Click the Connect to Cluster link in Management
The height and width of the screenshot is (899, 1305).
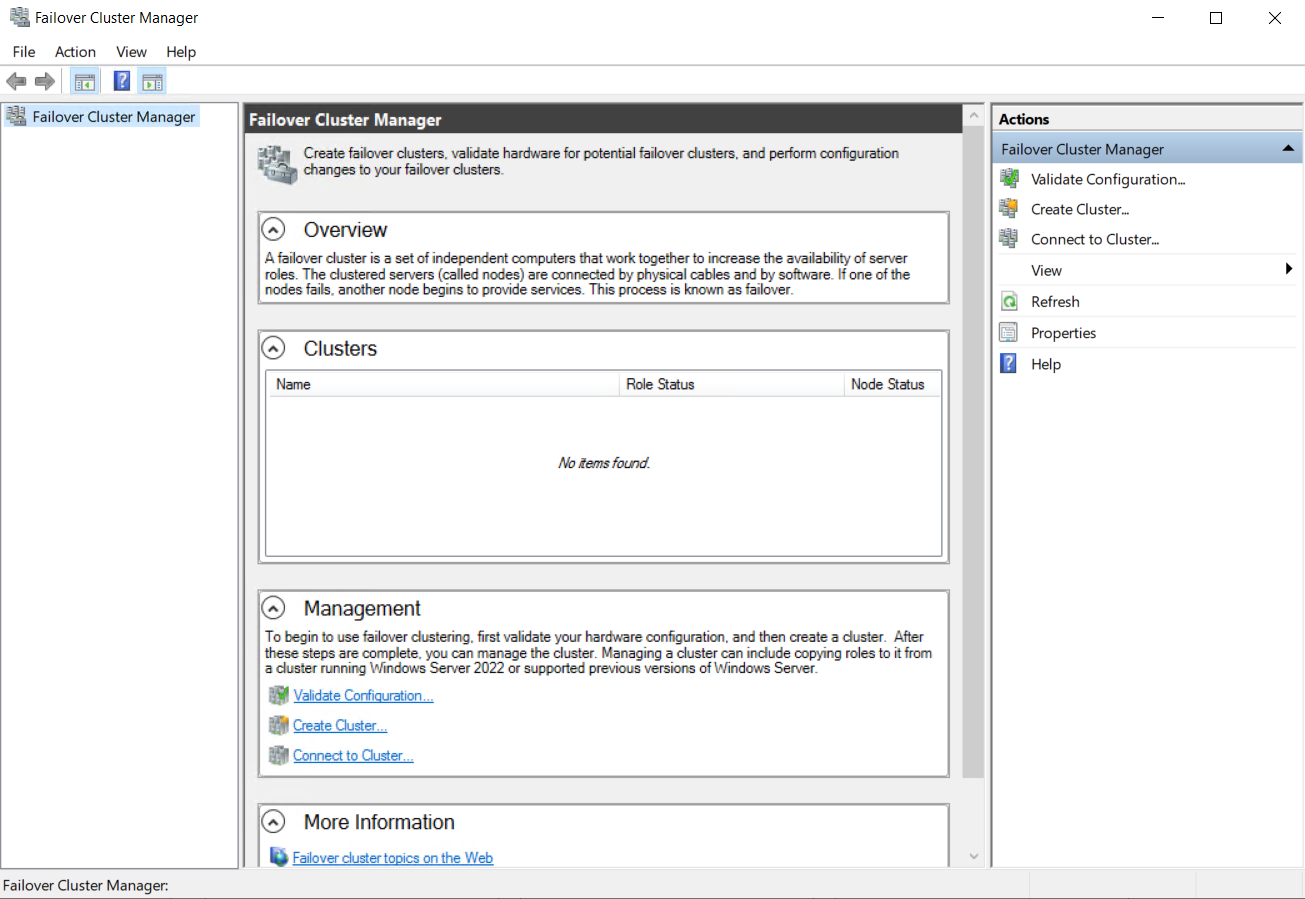[x=353, y=755]
